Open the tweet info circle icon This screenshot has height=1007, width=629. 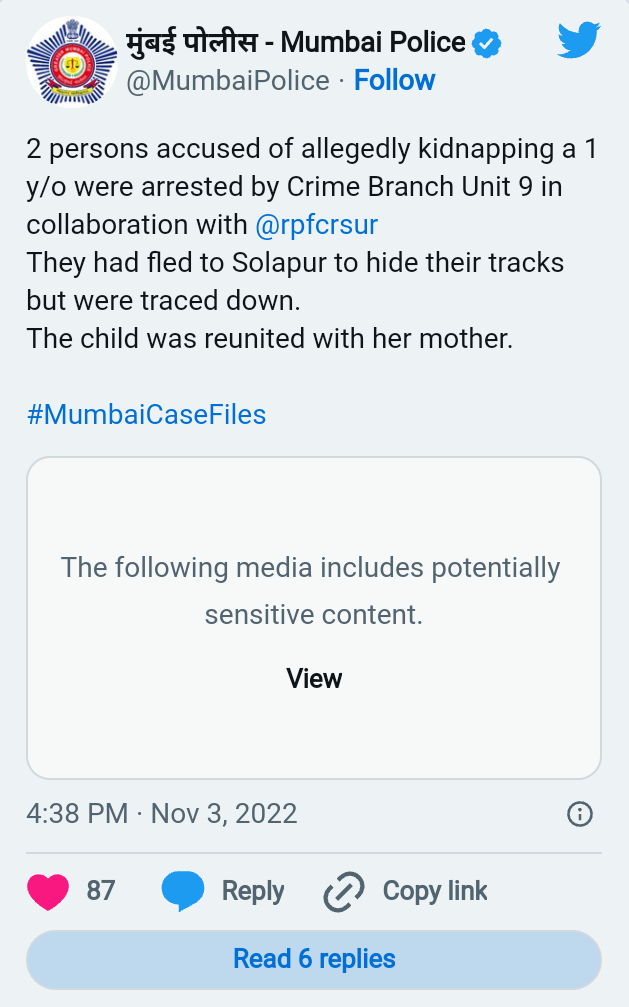[x=580, y=814]
